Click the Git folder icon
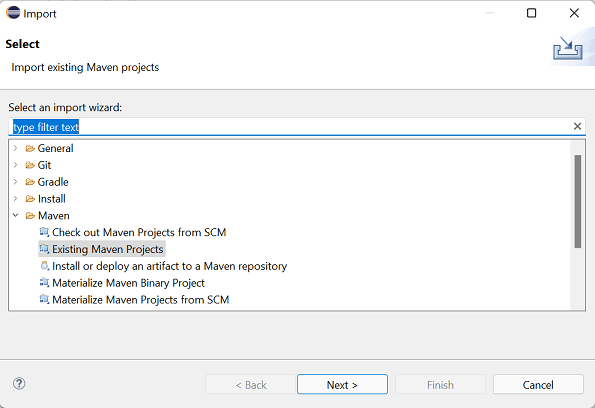The width and height of the screenshot is (595, 408). tap(30, 165)
